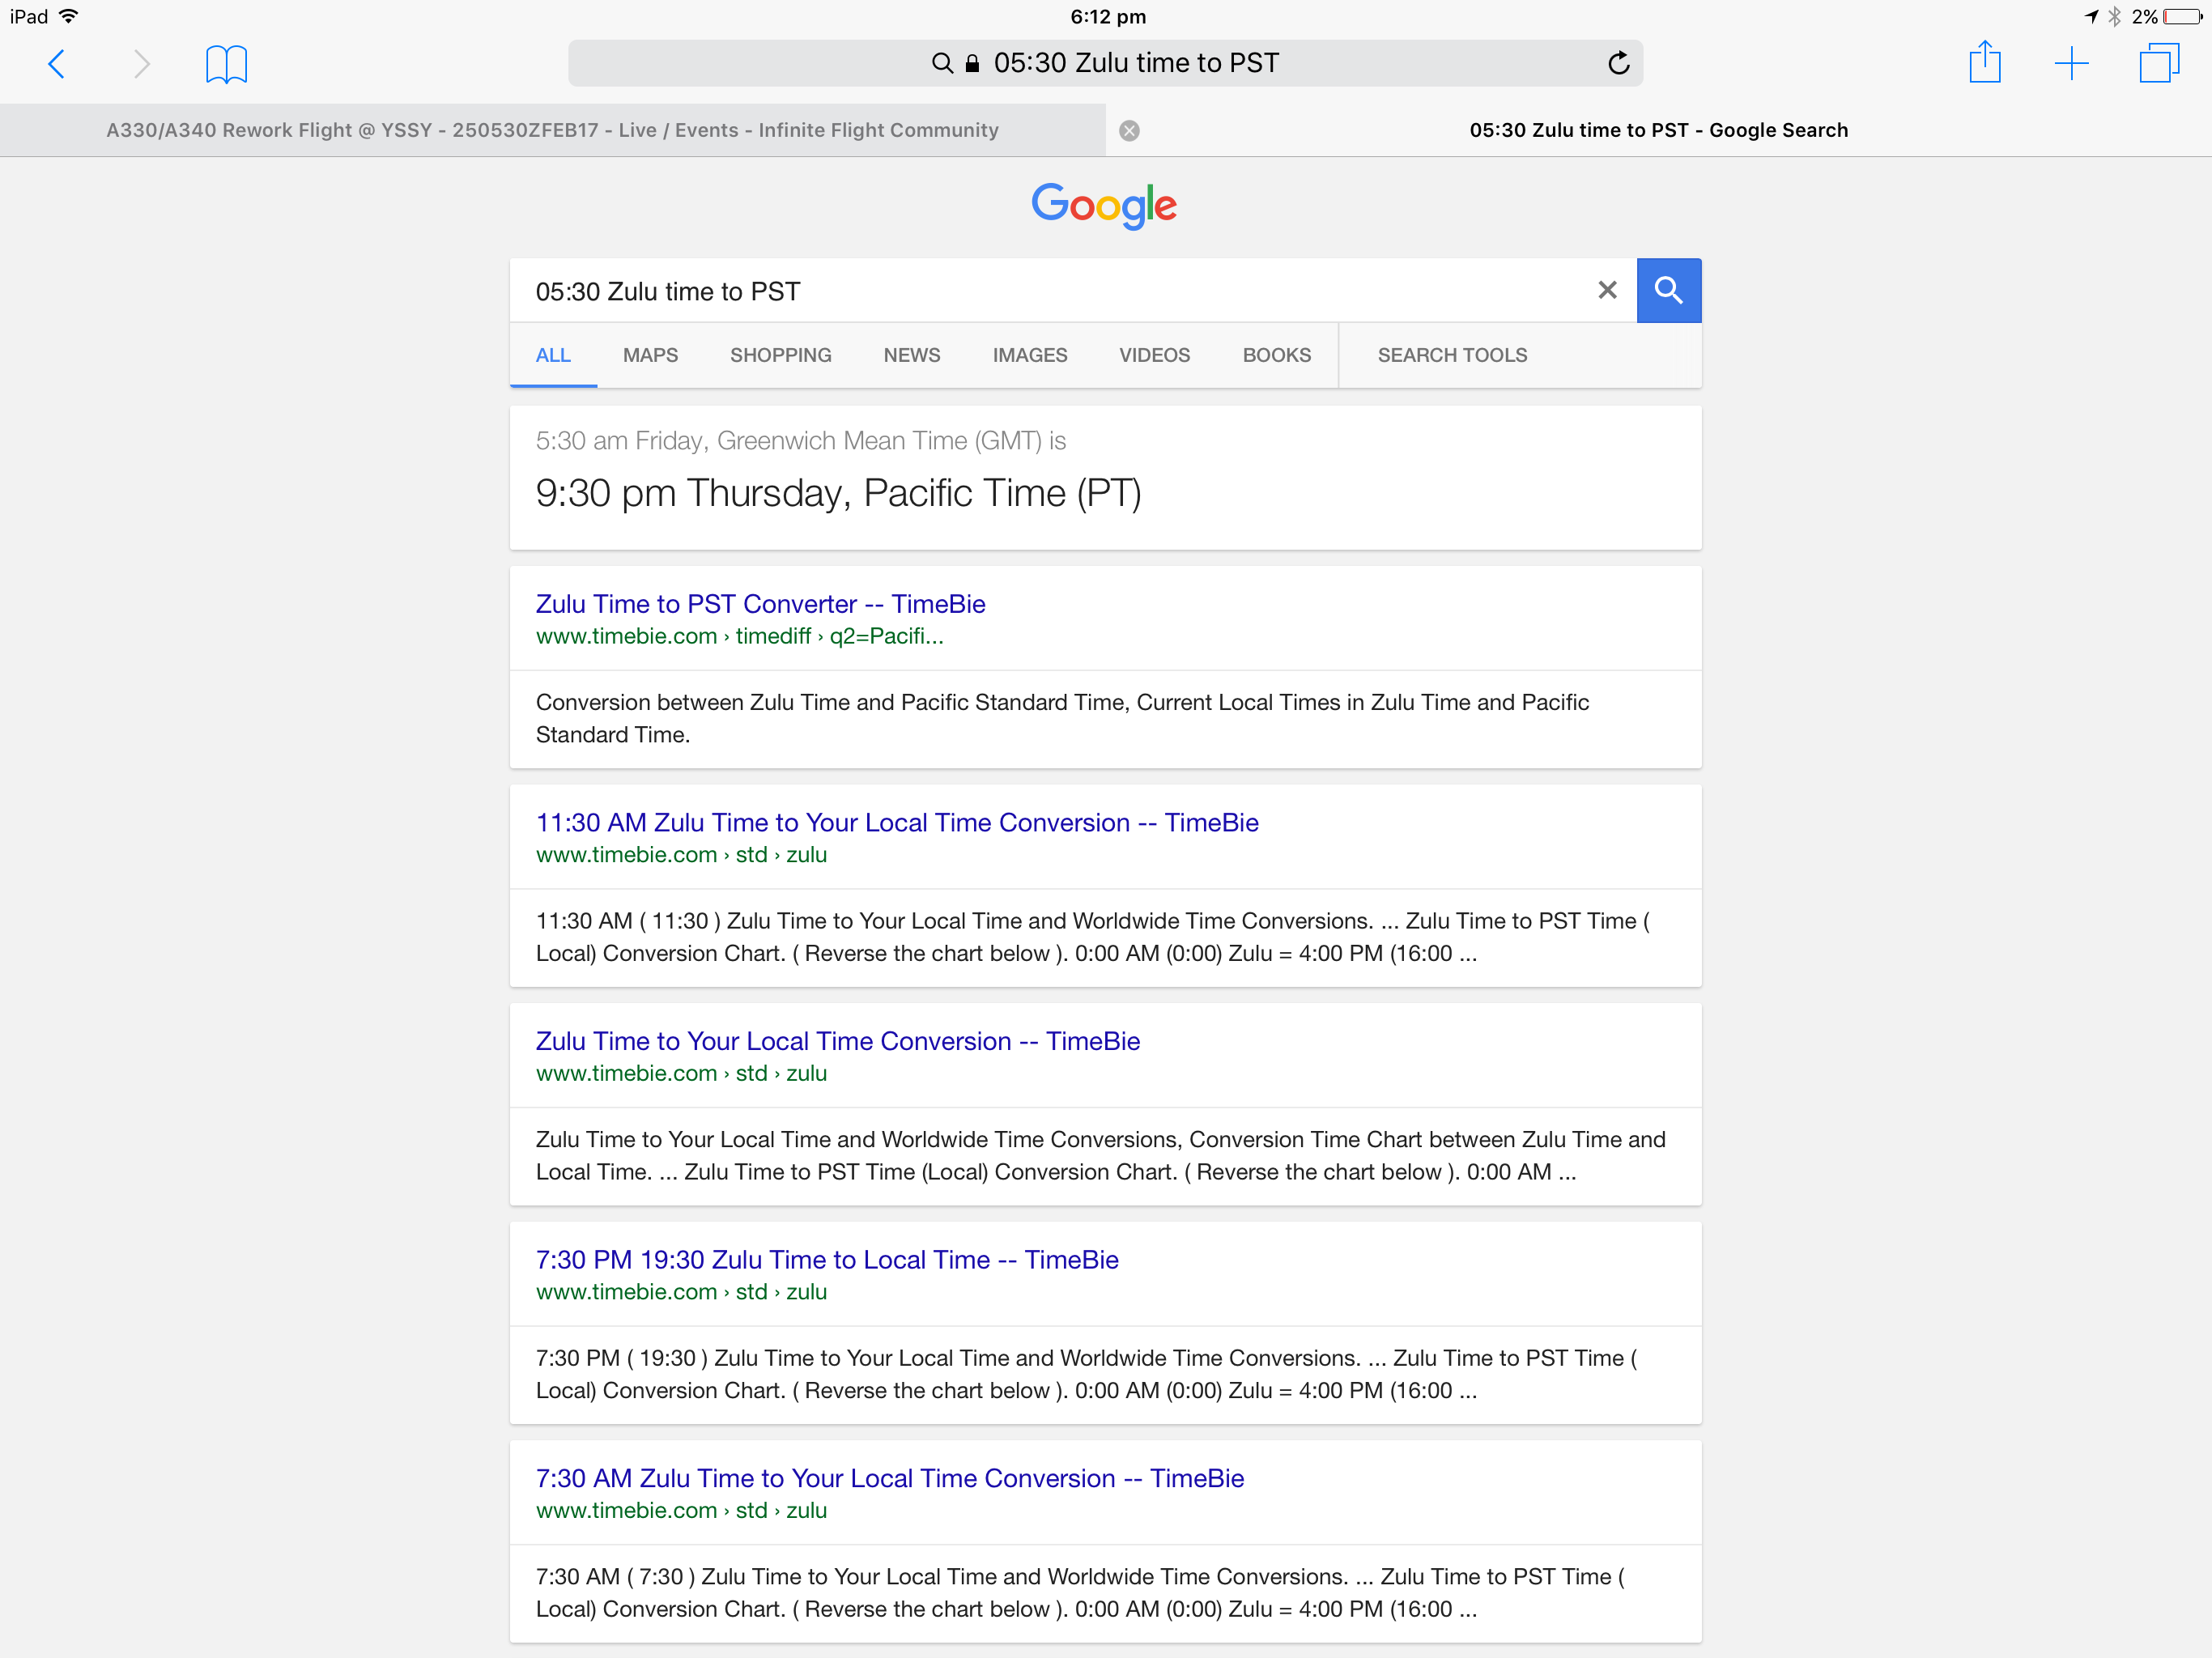
Task: Select the NEWS search filter
Action: (911, 355)
